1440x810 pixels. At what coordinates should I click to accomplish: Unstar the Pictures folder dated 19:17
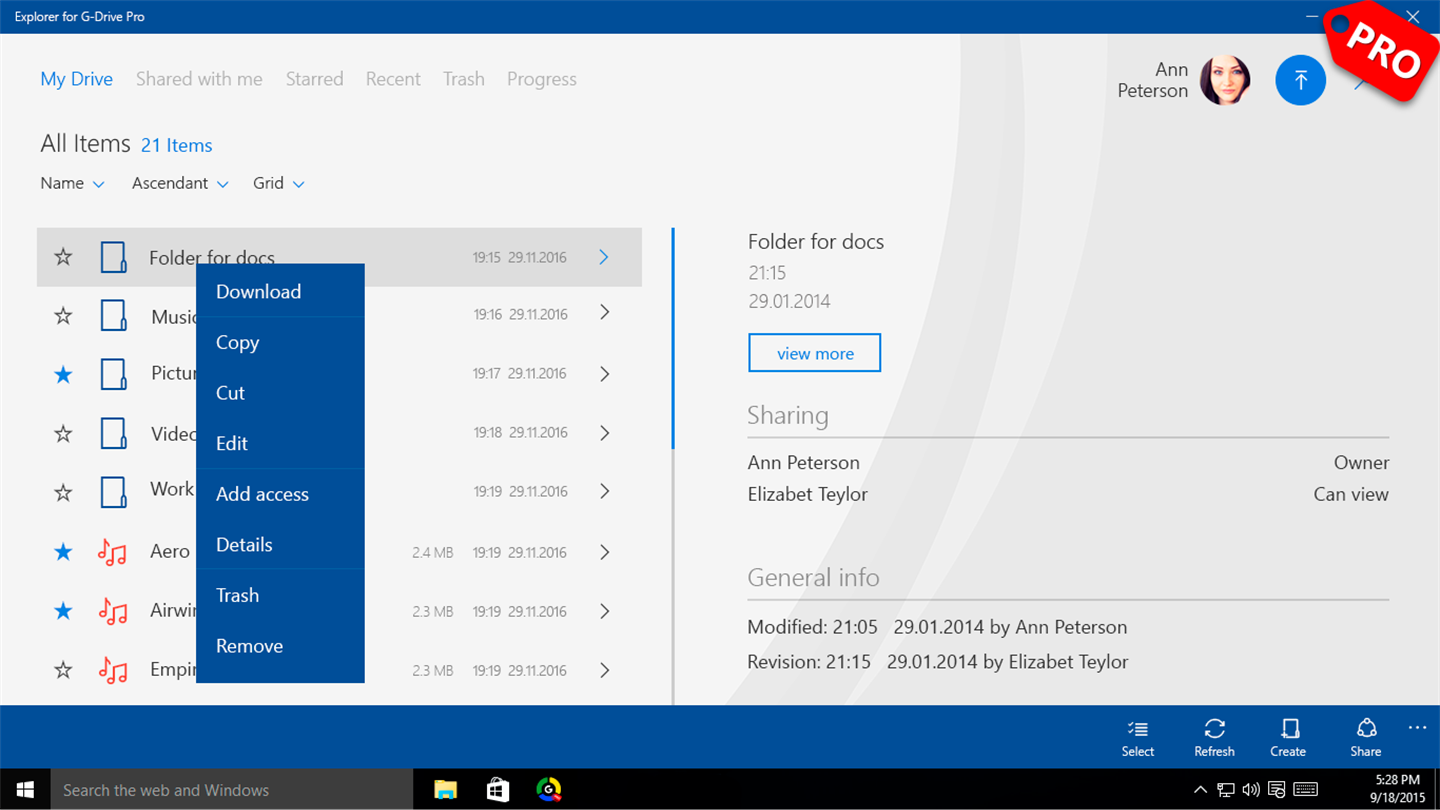tap(63, 374)
